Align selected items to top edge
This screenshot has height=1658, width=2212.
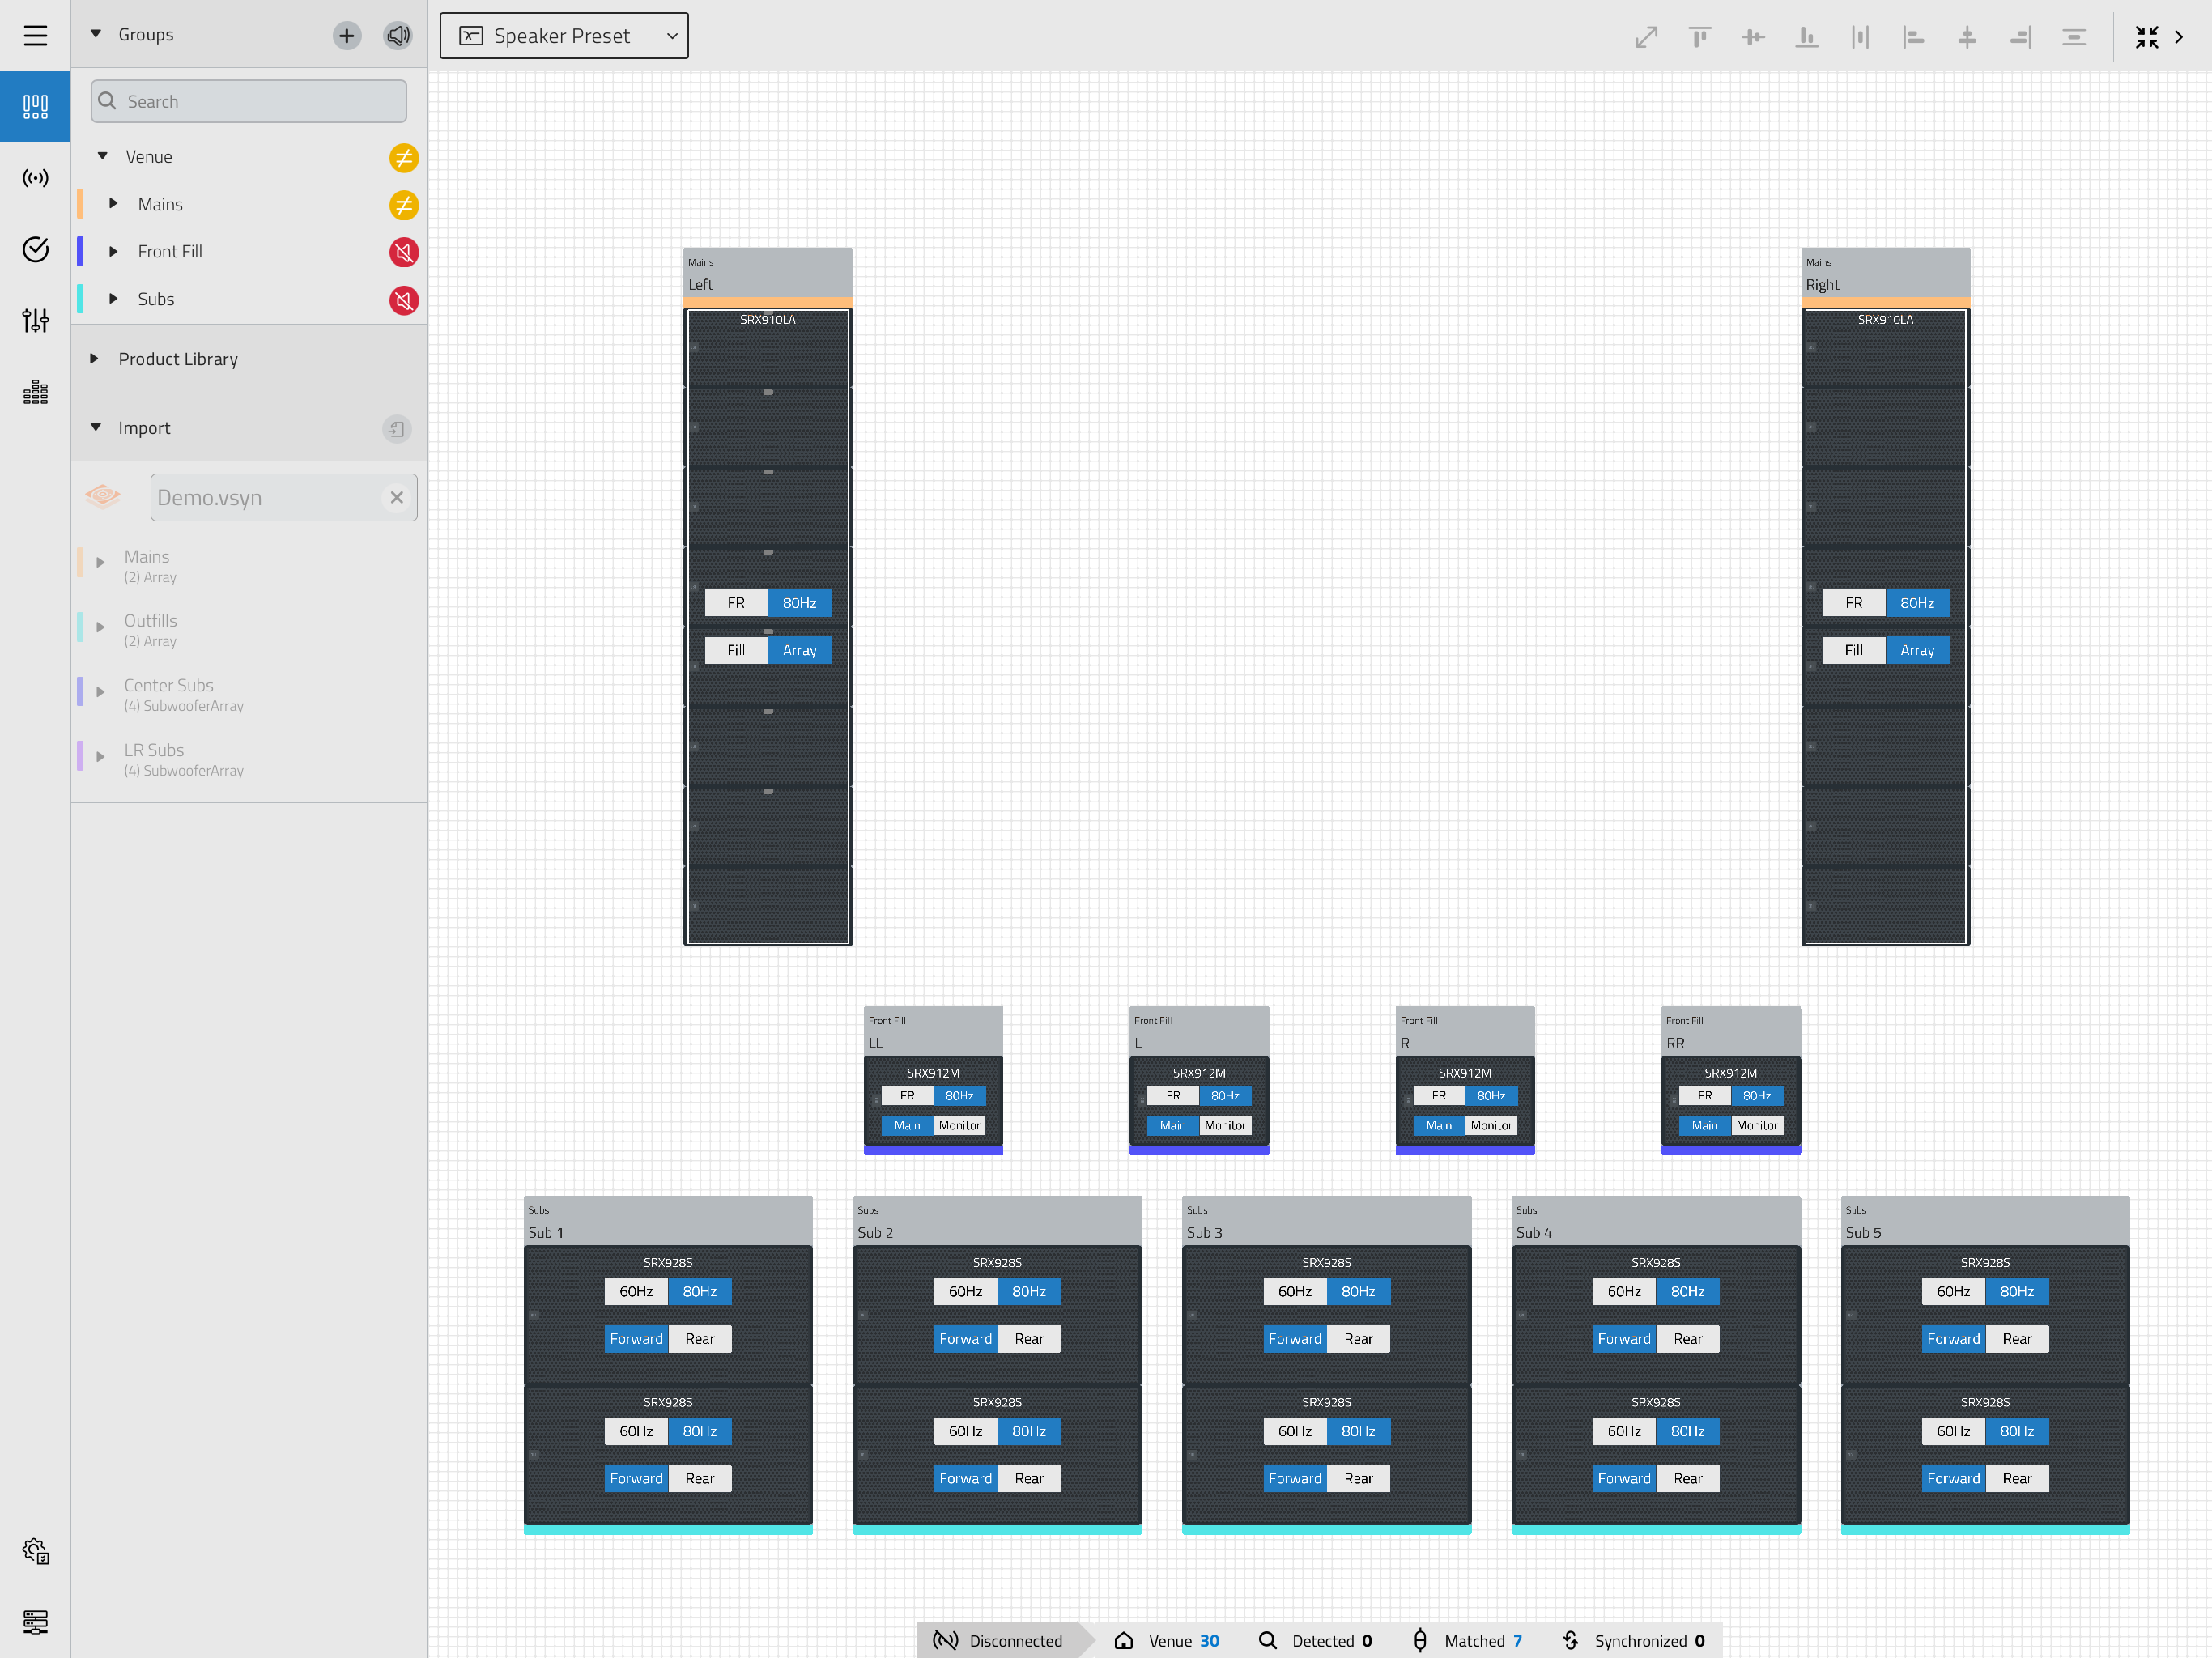coord(1699,37)
